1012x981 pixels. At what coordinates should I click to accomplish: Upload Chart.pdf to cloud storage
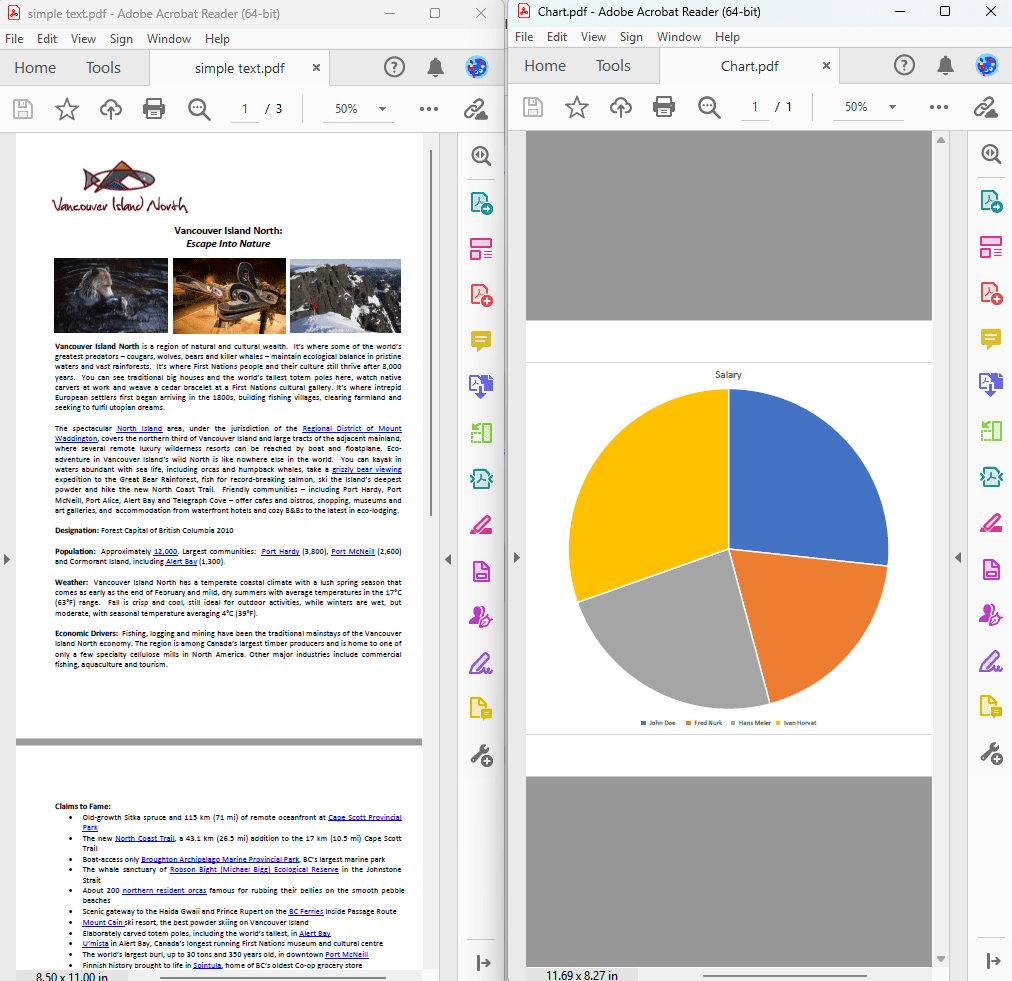[620, 107]
